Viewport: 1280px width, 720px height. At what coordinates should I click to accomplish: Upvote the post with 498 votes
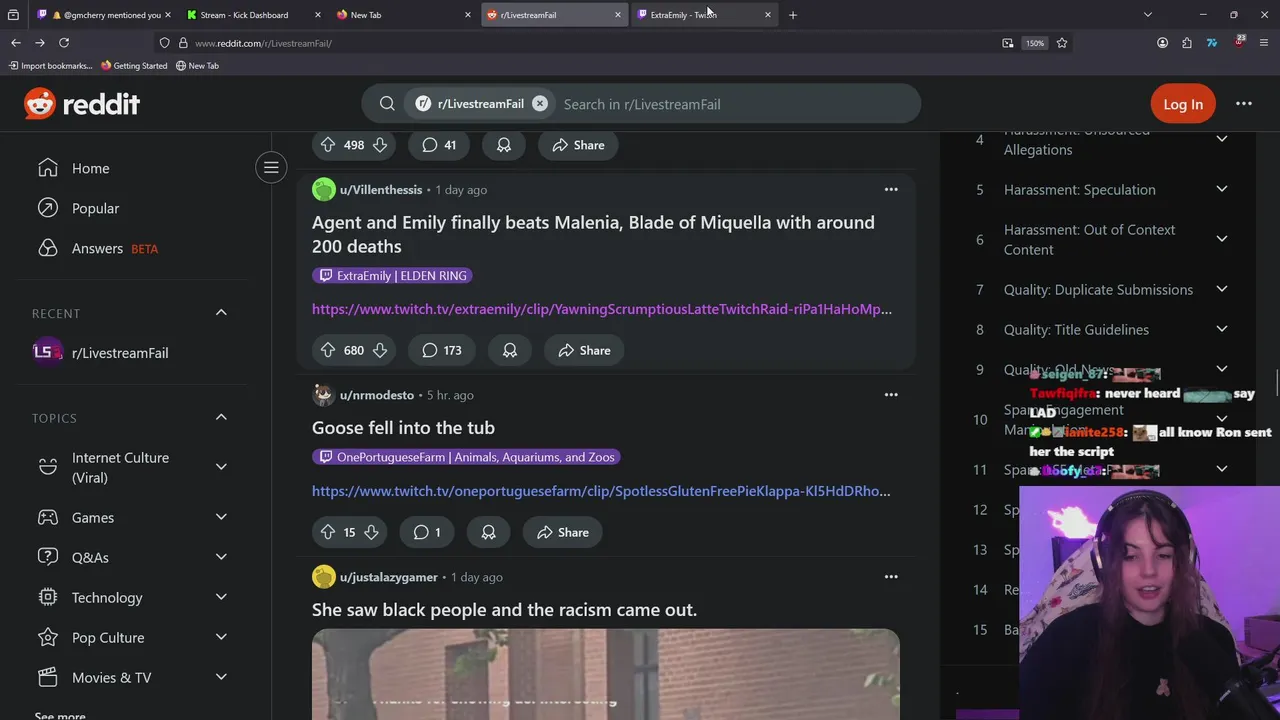coord(328,145)
